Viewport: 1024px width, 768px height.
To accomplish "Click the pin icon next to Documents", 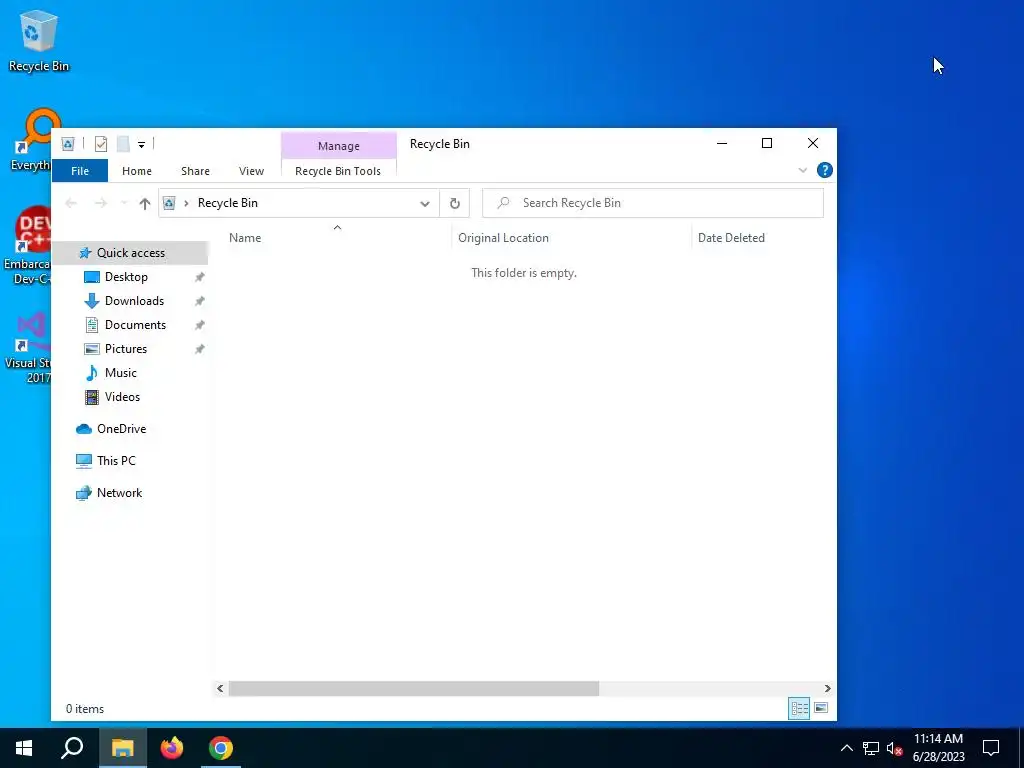I will click(200, 325).
